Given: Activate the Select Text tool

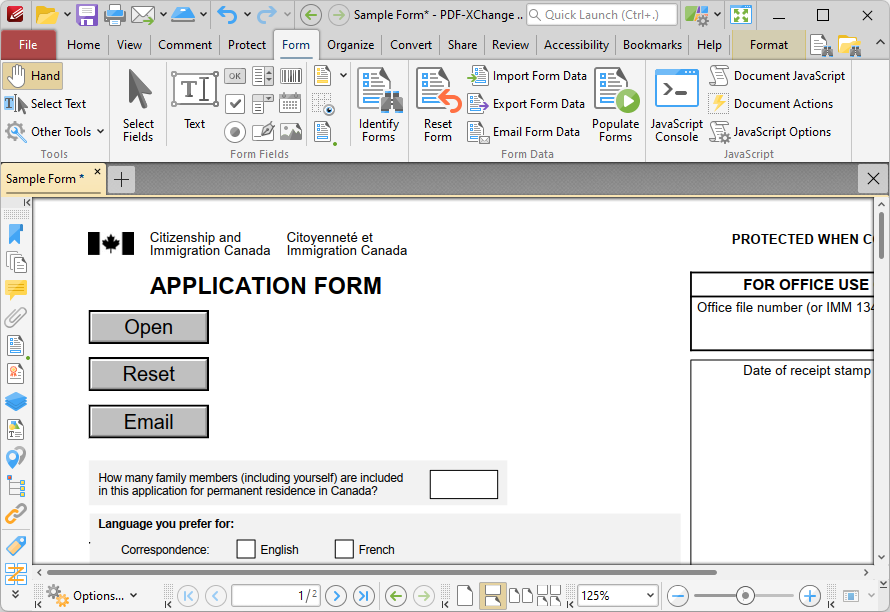Looking at the screenshot, I should (x=45, y=104).
